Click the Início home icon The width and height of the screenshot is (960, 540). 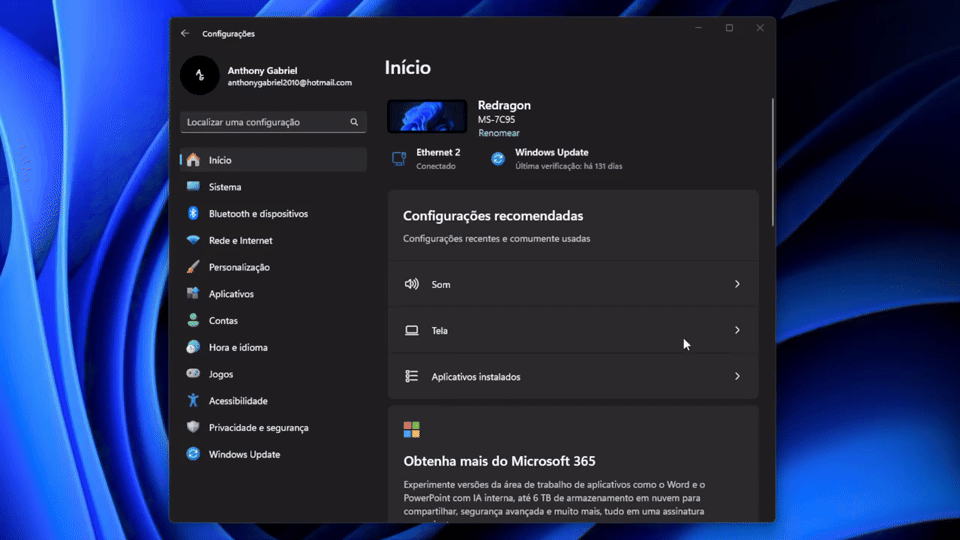pyautogui.click(x=193, y=160)
